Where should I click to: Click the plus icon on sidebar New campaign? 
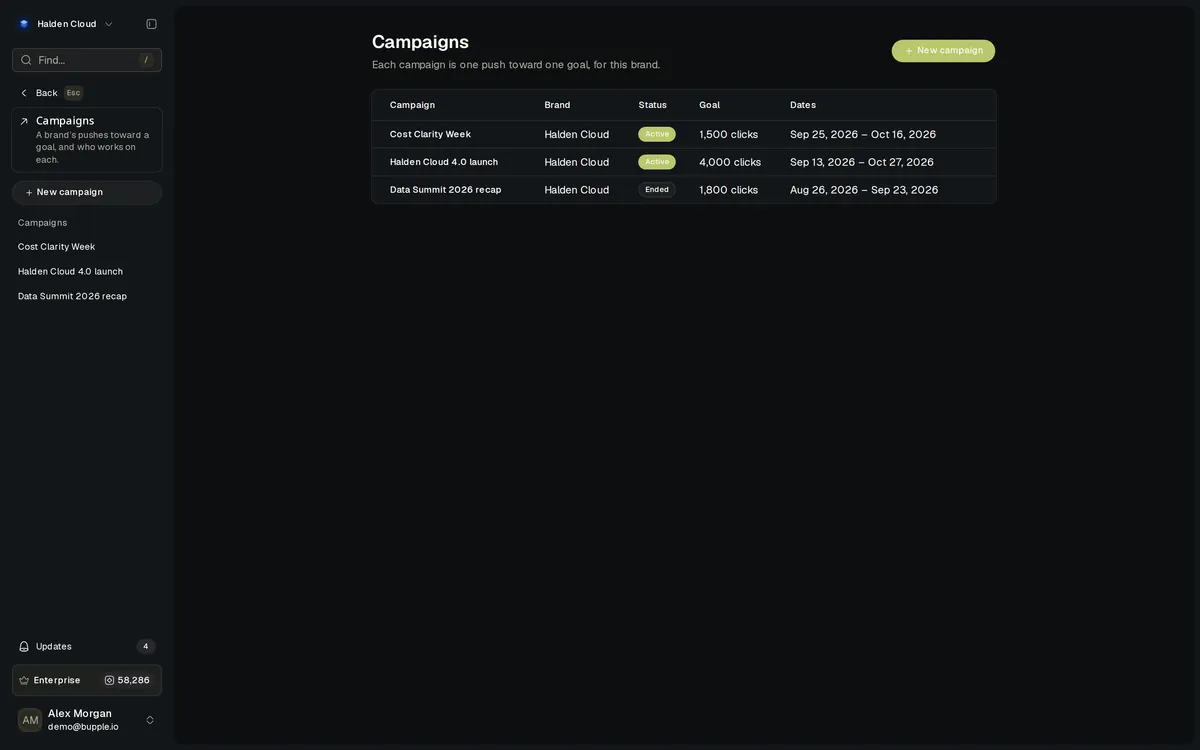[x=29, y=192]
